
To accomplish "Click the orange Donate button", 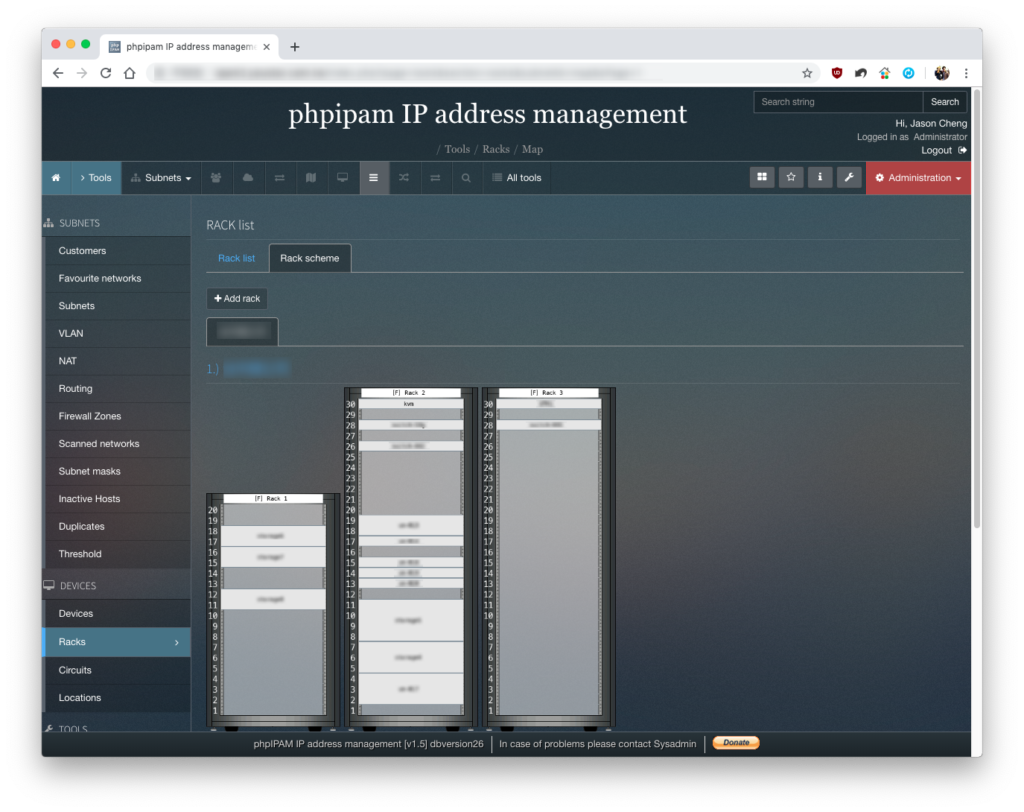I will coord(736,743).
